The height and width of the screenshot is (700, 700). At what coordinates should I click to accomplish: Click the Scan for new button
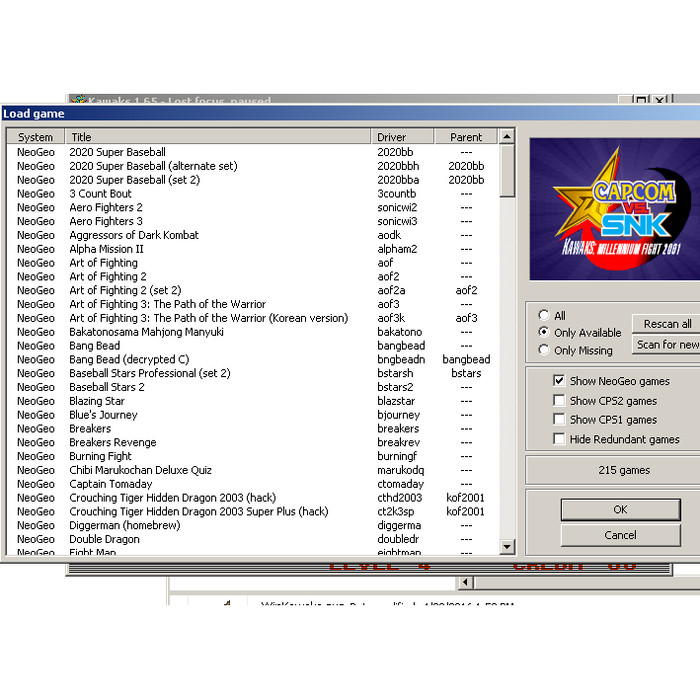tap(667, 344)
